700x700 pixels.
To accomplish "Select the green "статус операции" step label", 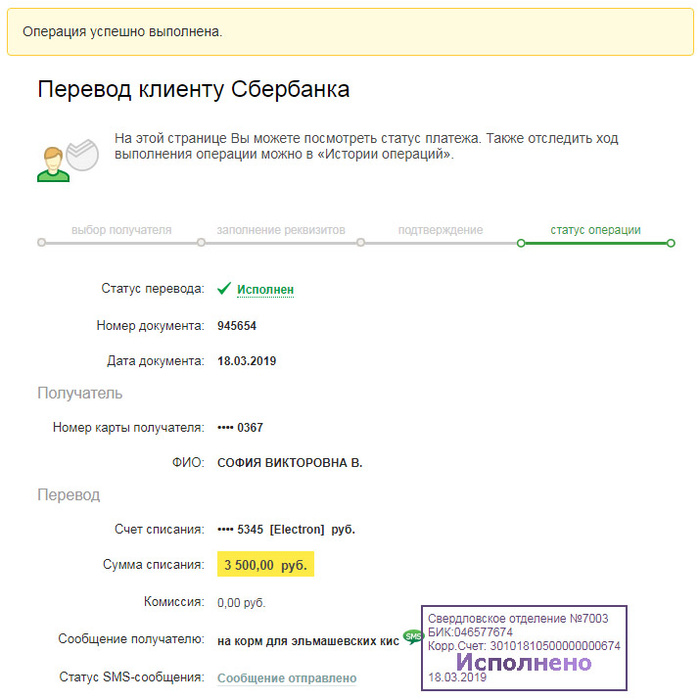I will tap(595, 230).
